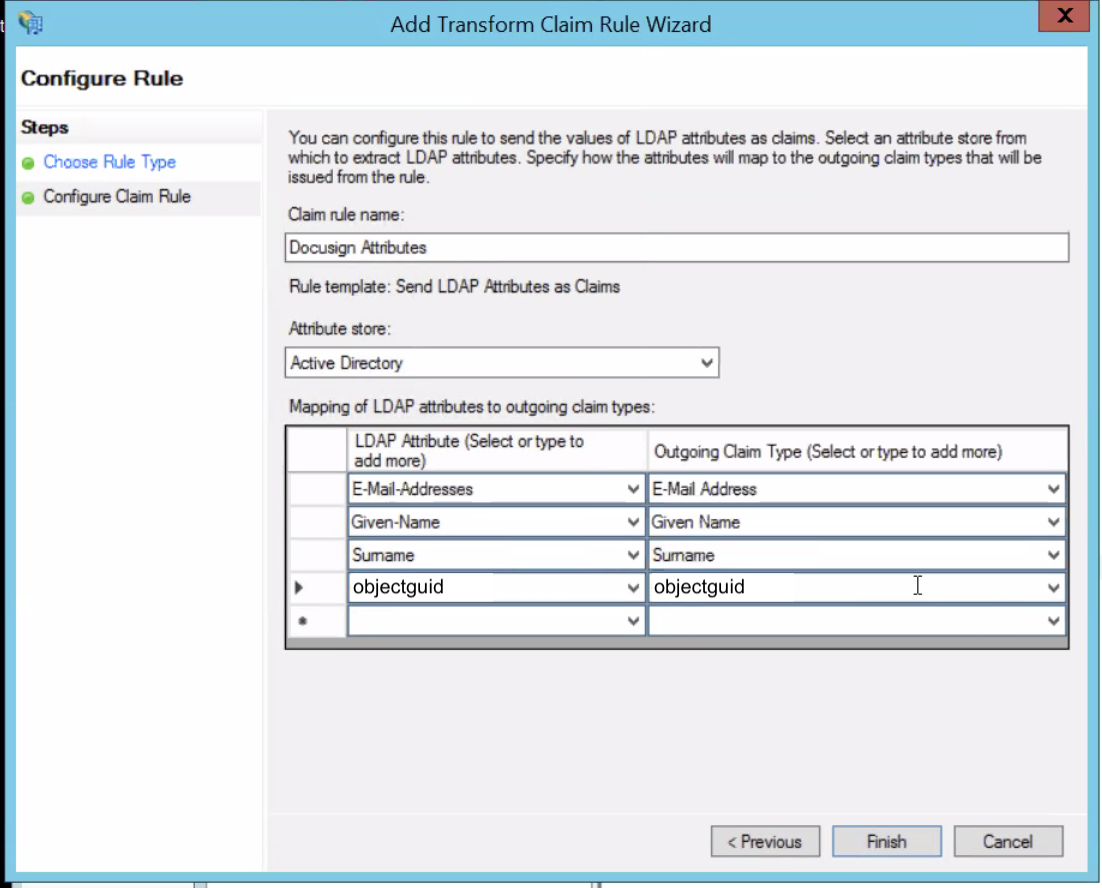The height and width of the screenshot is (888, 1102).
Task: Select the empty LDAP Attribute row
Action: pyautogui.click(x=490, y=621)
